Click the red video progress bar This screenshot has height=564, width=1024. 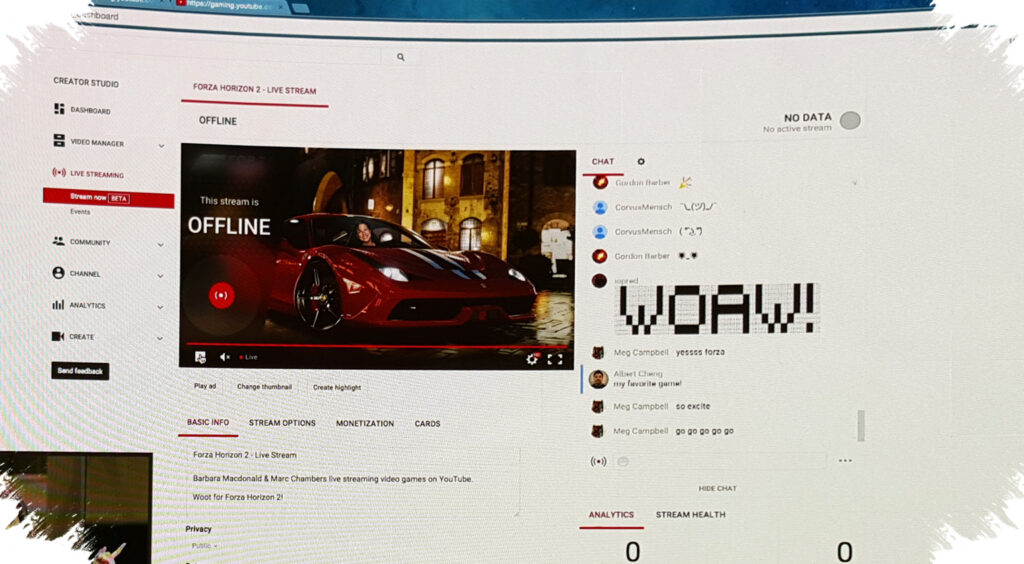(x=377, y=345)
